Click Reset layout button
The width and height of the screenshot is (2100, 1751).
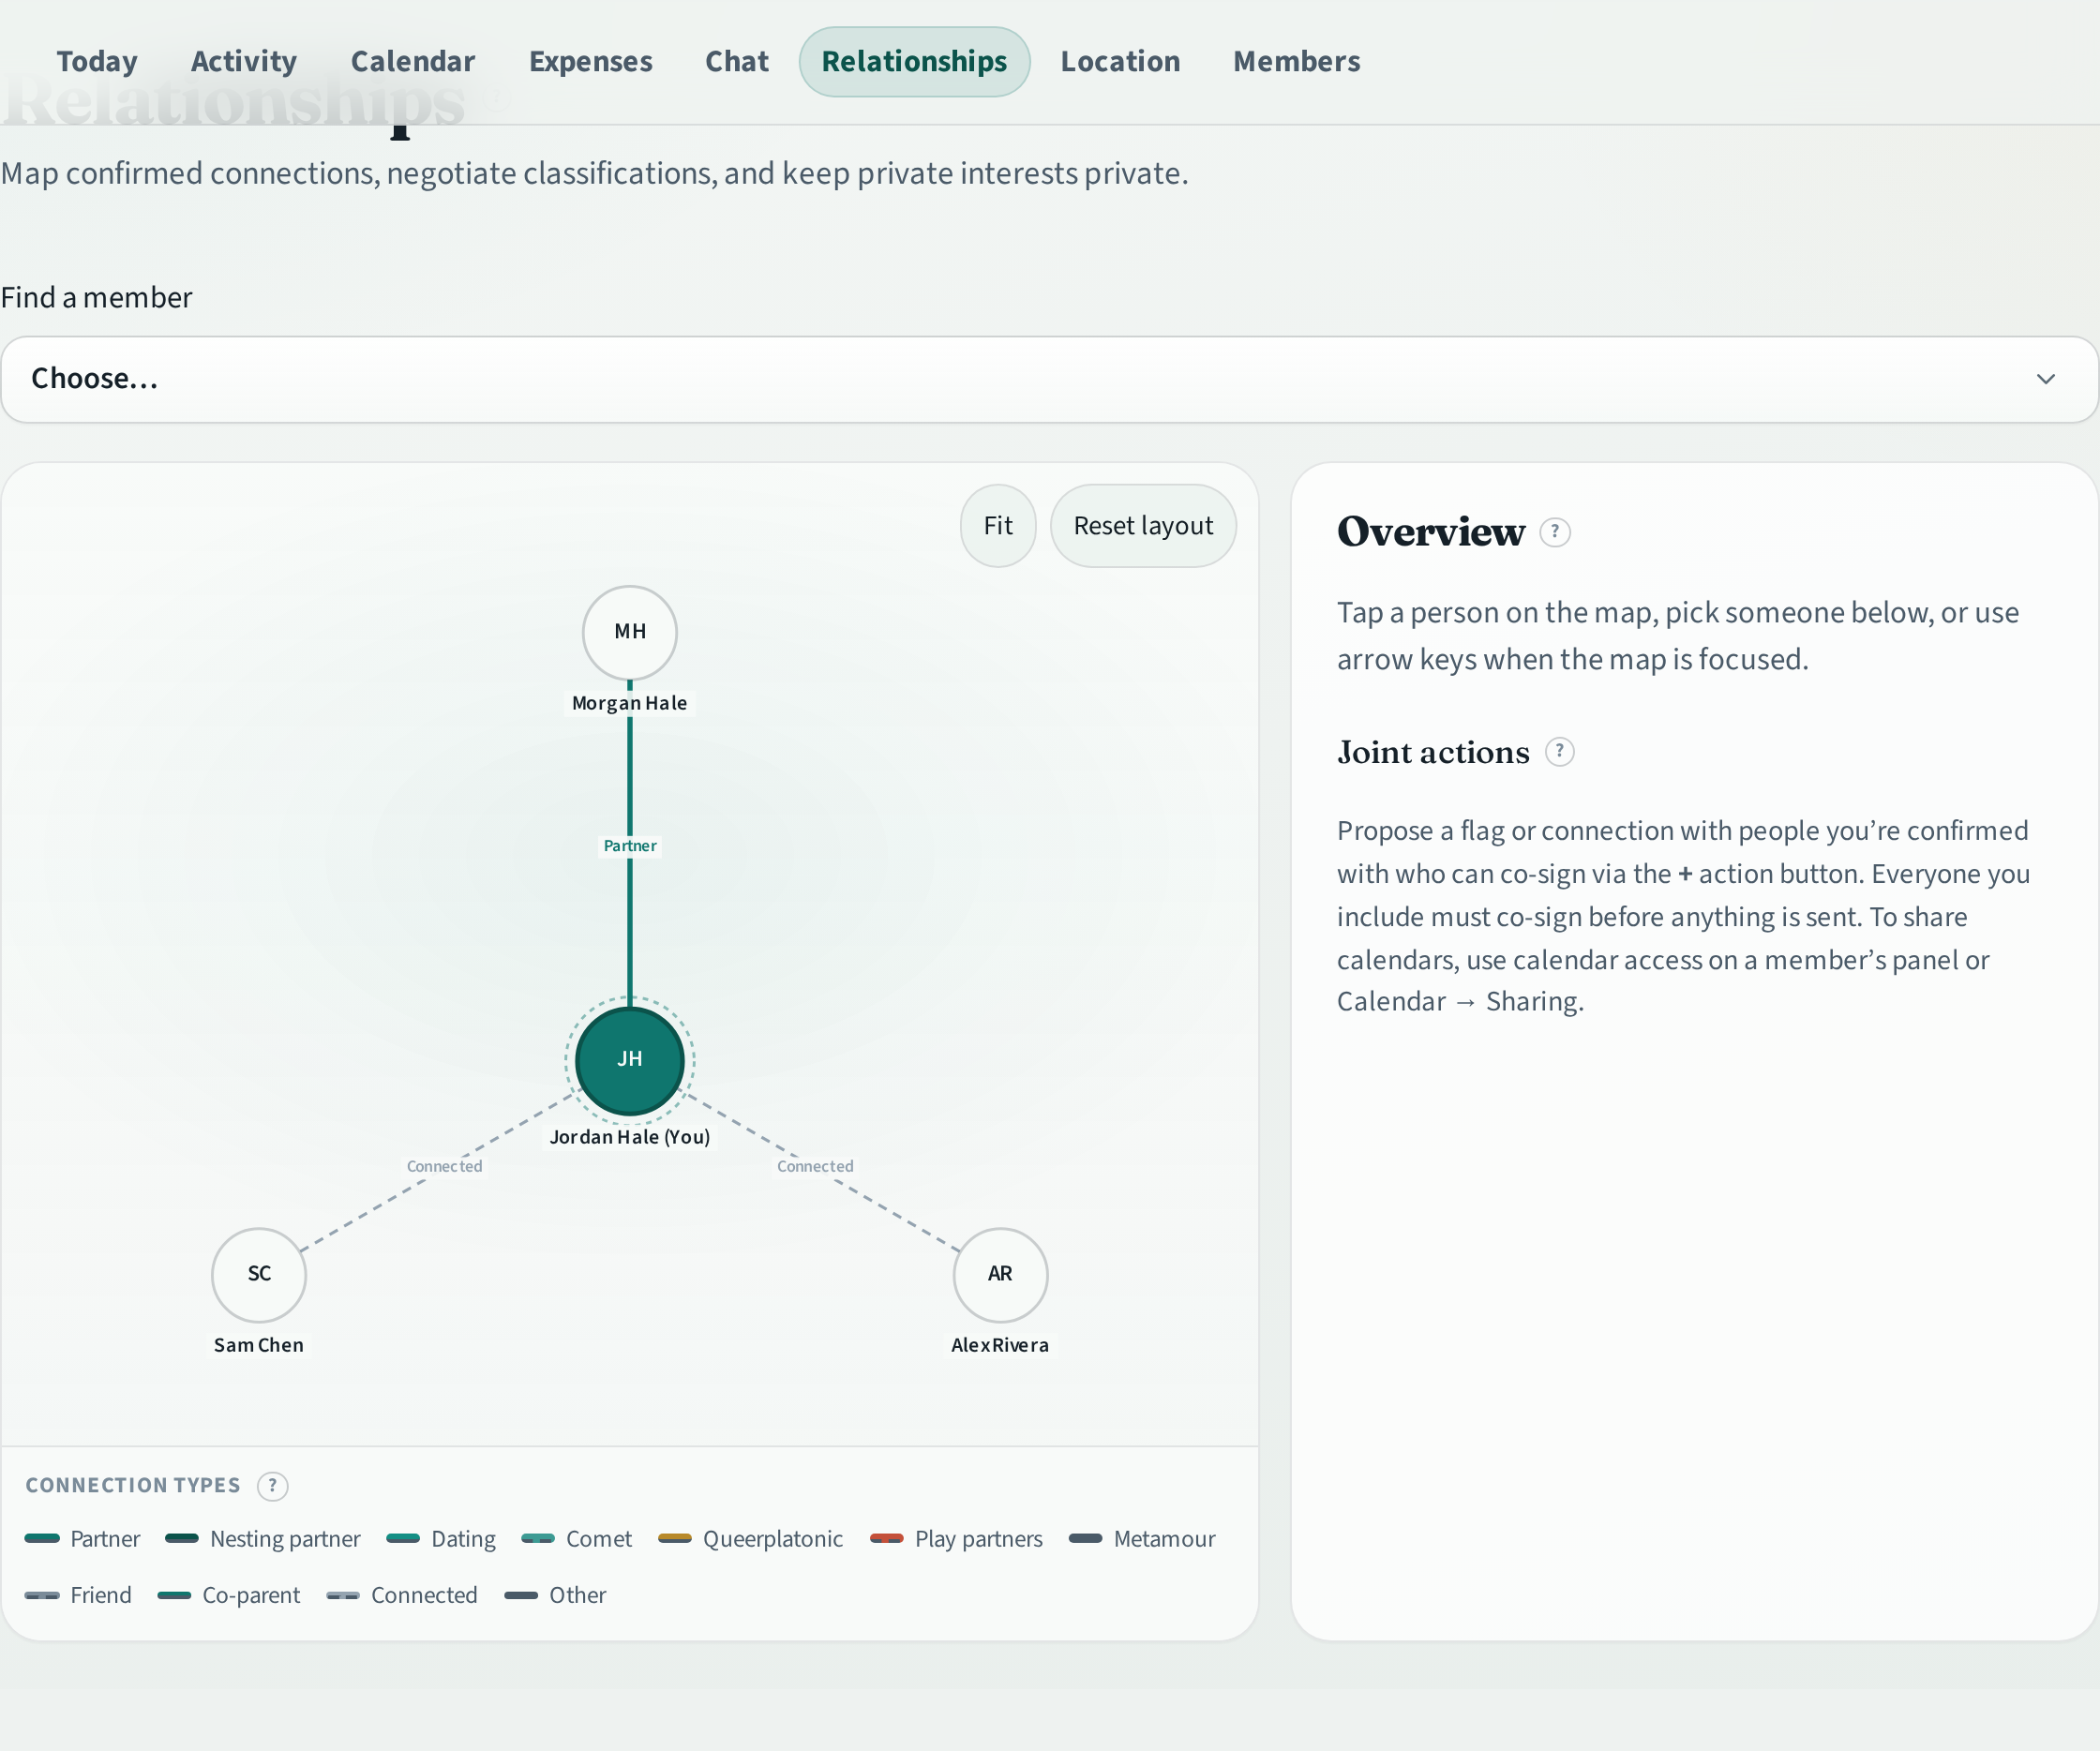(1143, 526)
